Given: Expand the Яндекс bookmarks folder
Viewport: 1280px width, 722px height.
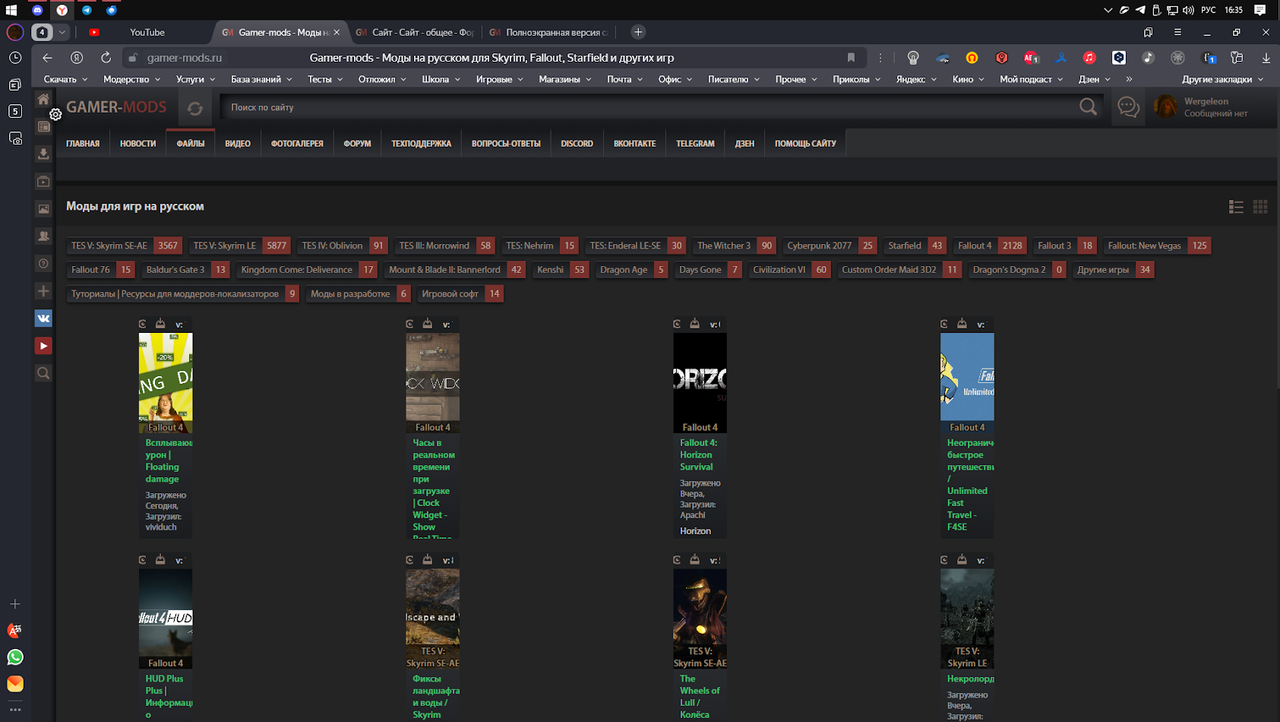Looking at the screenshot, I should (x=915, y=79).
